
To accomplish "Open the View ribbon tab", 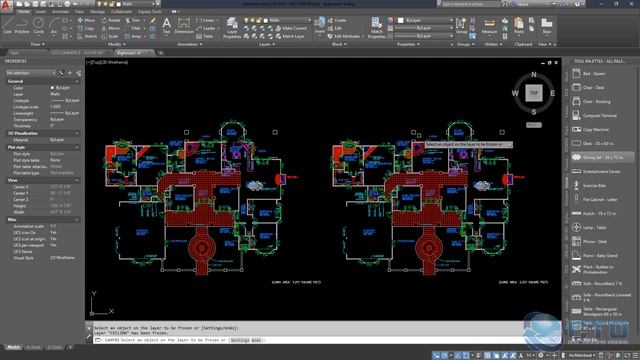I will [79, 12].
